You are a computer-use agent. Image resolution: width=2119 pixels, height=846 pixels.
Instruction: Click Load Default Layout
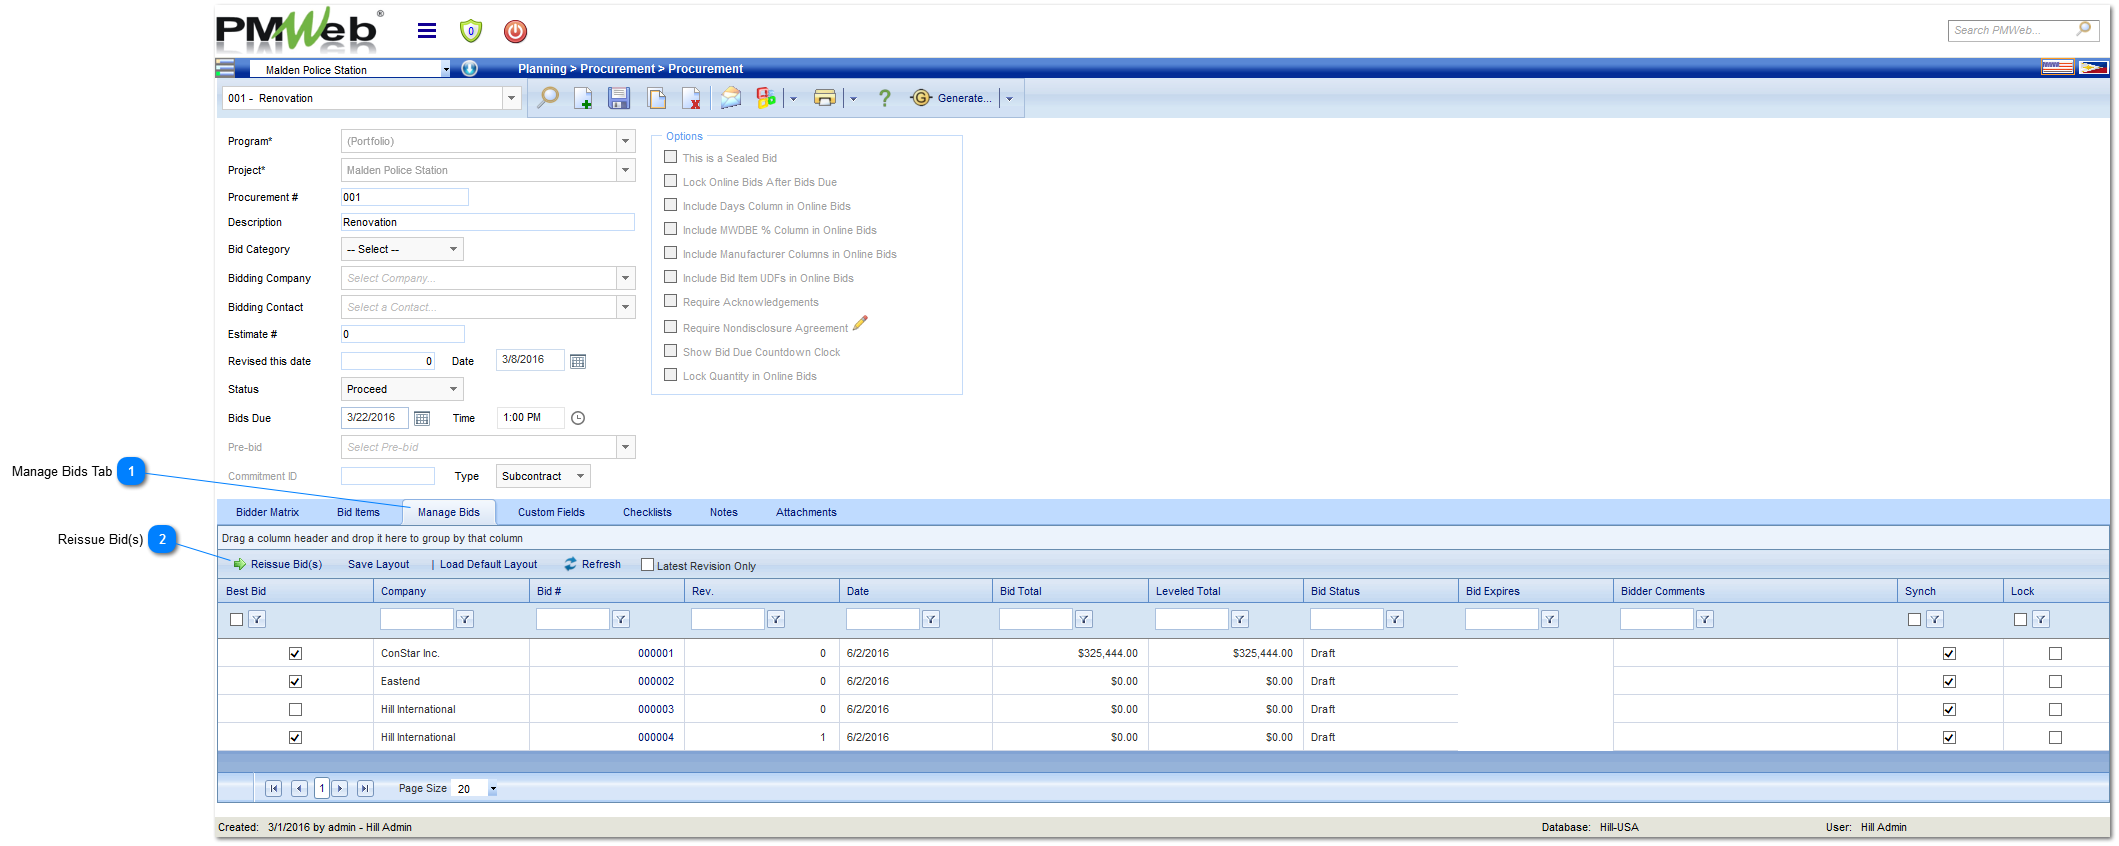[x=488, y=564]
